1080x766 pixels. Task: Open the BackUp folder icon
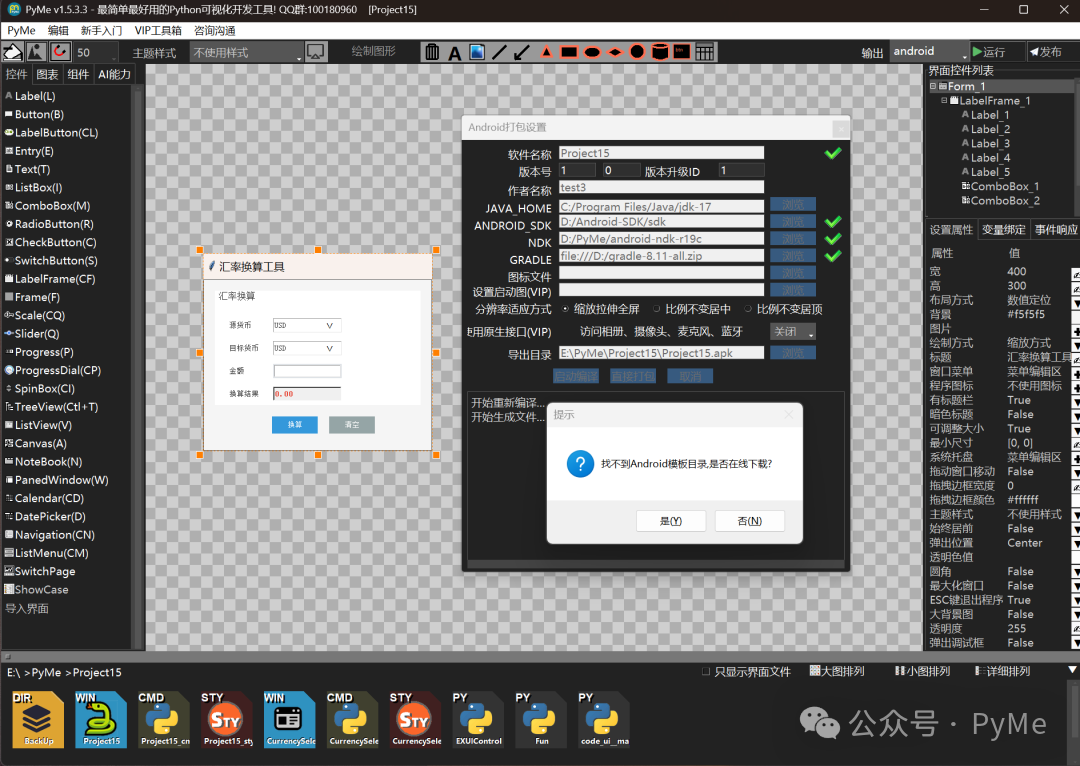38,718
